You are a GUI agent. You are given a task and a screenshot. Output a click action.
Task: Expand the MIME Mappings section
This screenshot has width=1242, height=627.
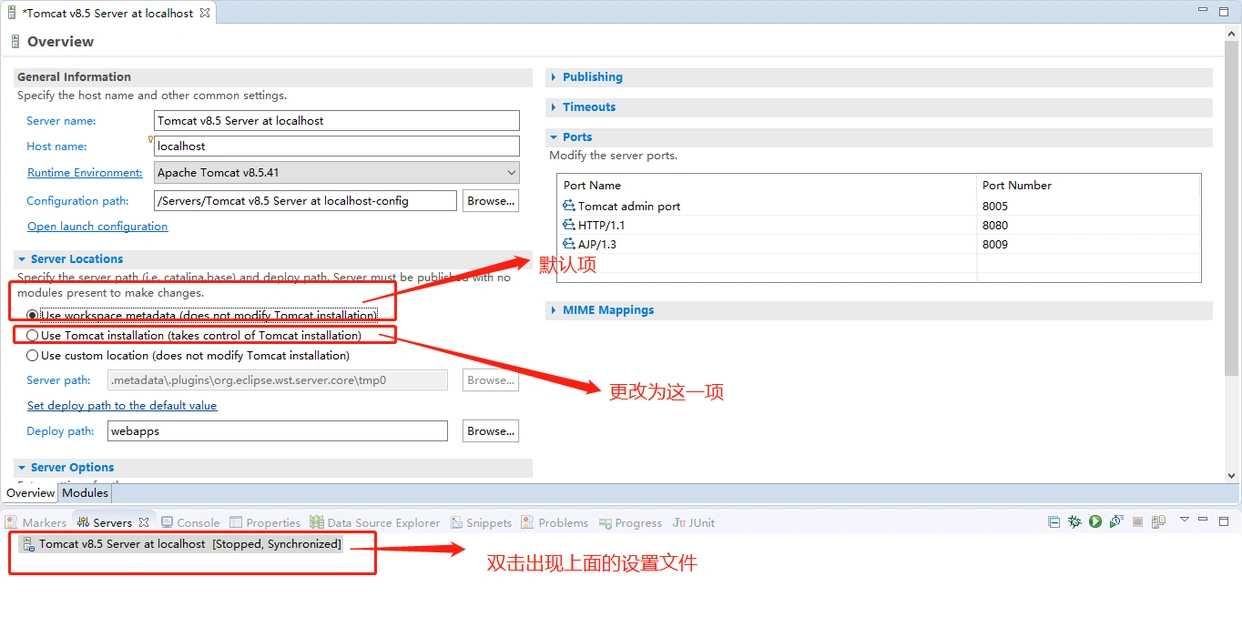[554, 310]
